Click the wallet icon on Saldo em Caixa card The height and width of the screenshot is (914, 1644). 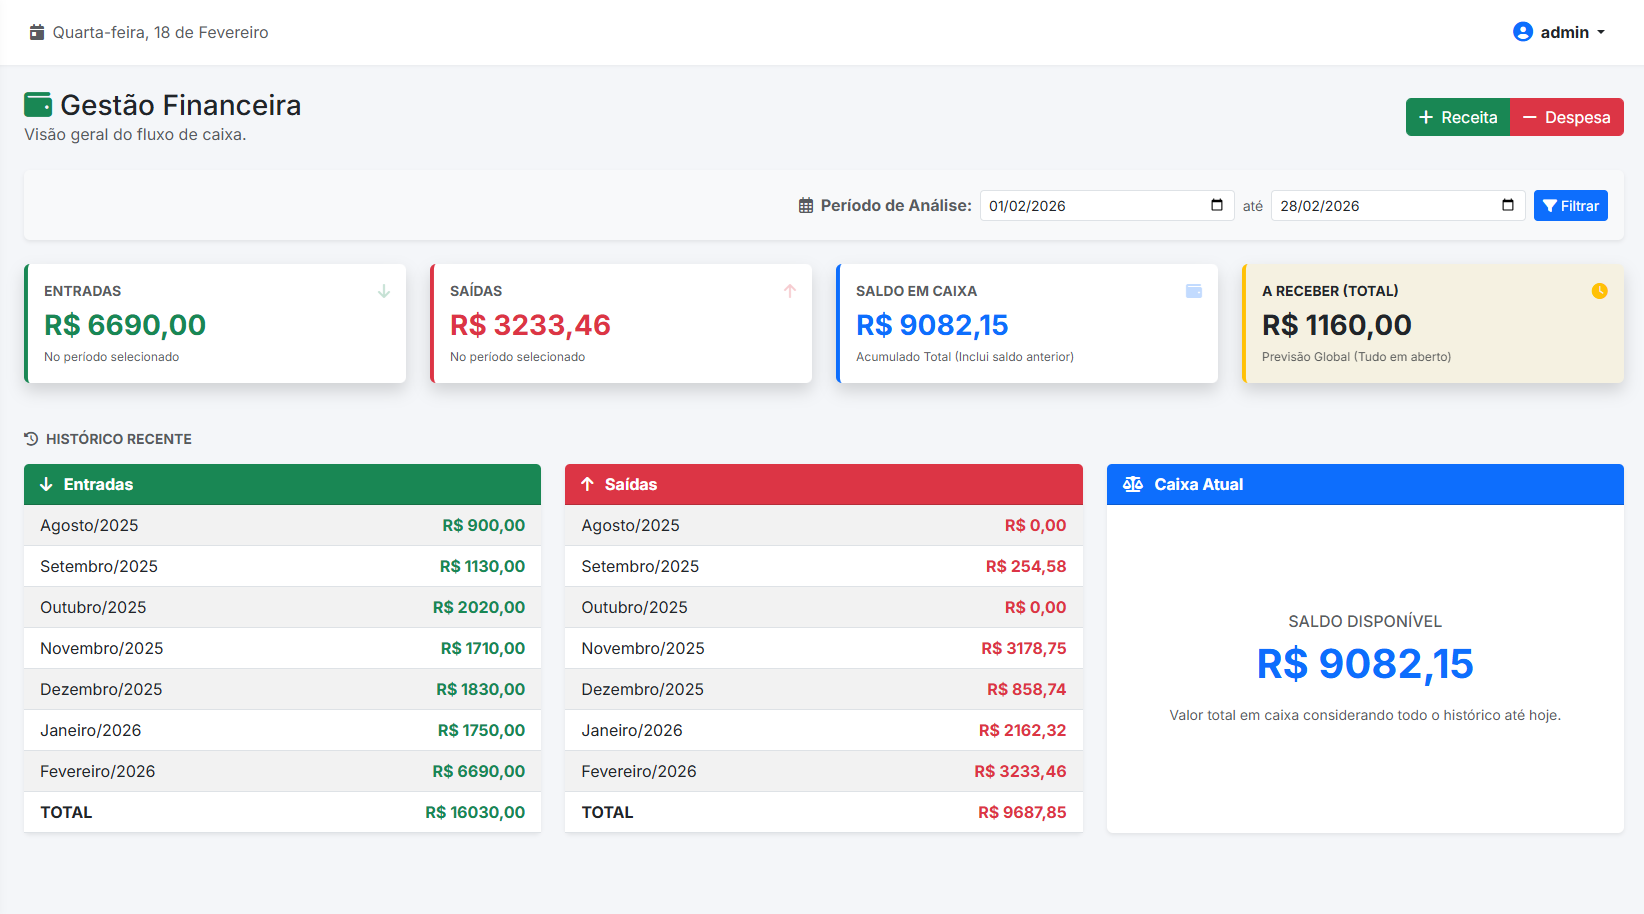pos(1194,291)
